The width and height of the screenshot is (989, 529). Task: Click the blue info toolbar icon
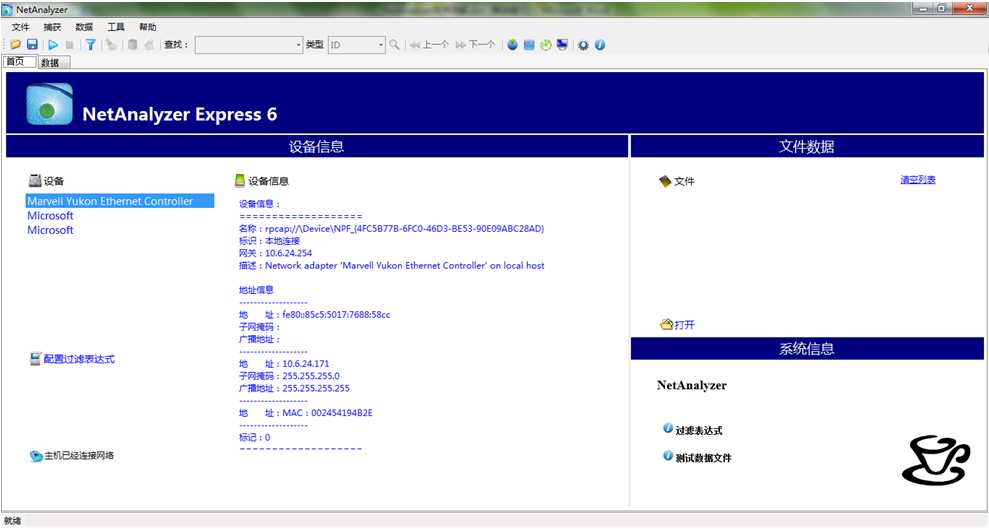click(x=600, y=45)
